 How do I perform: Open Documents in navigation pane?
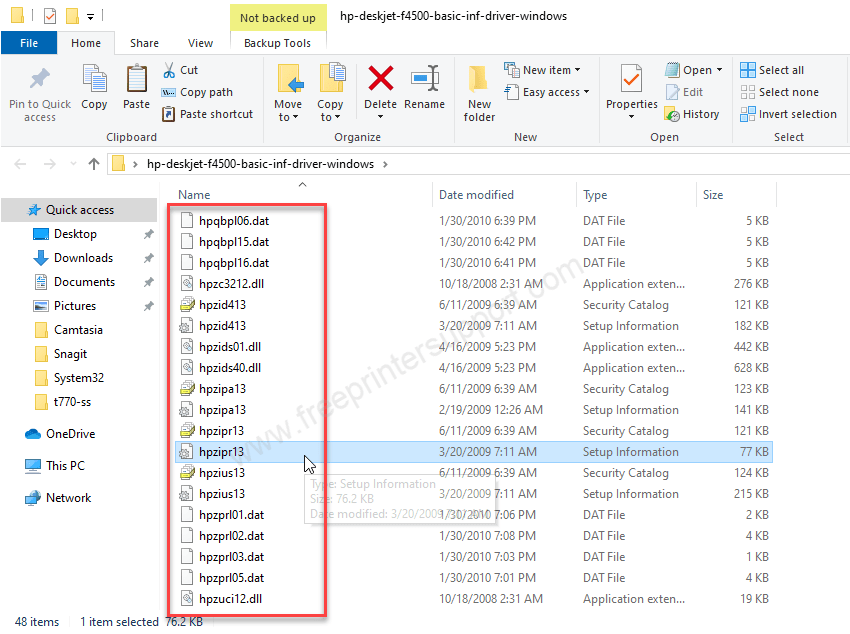click(85, 282)
